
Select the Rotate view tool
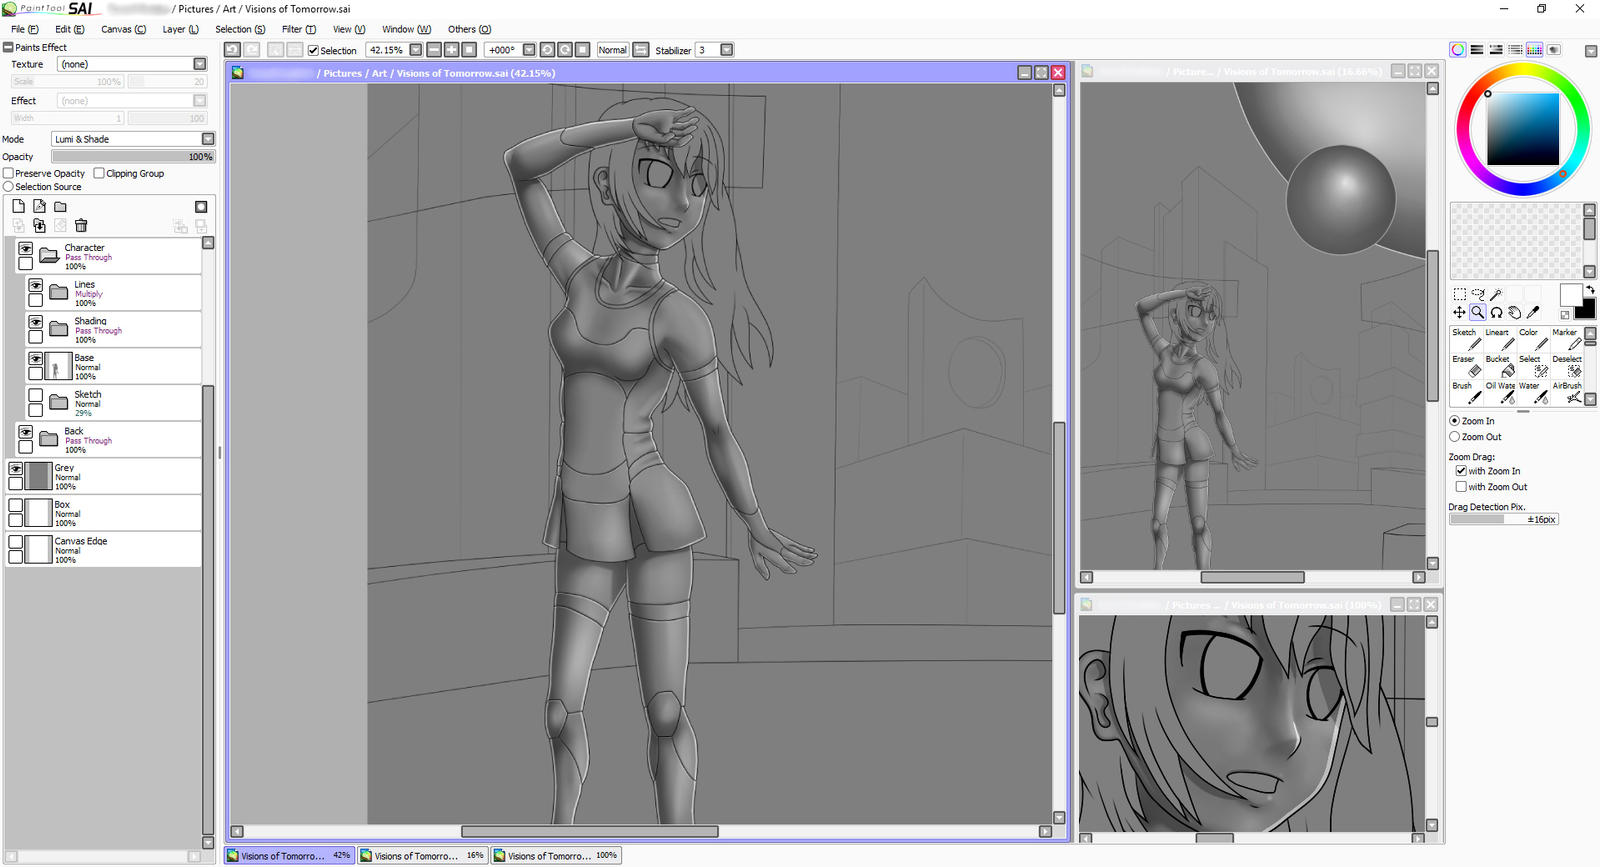click(1496, 312)
